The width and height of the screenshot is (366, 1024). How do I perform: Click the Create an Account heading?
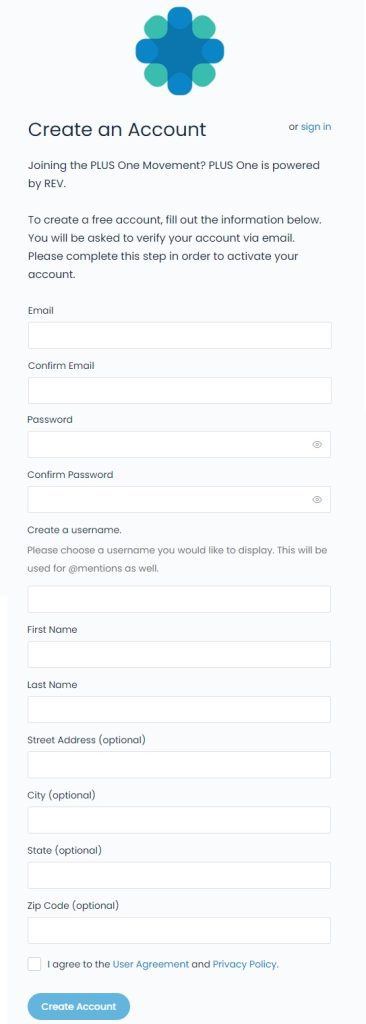117,129
